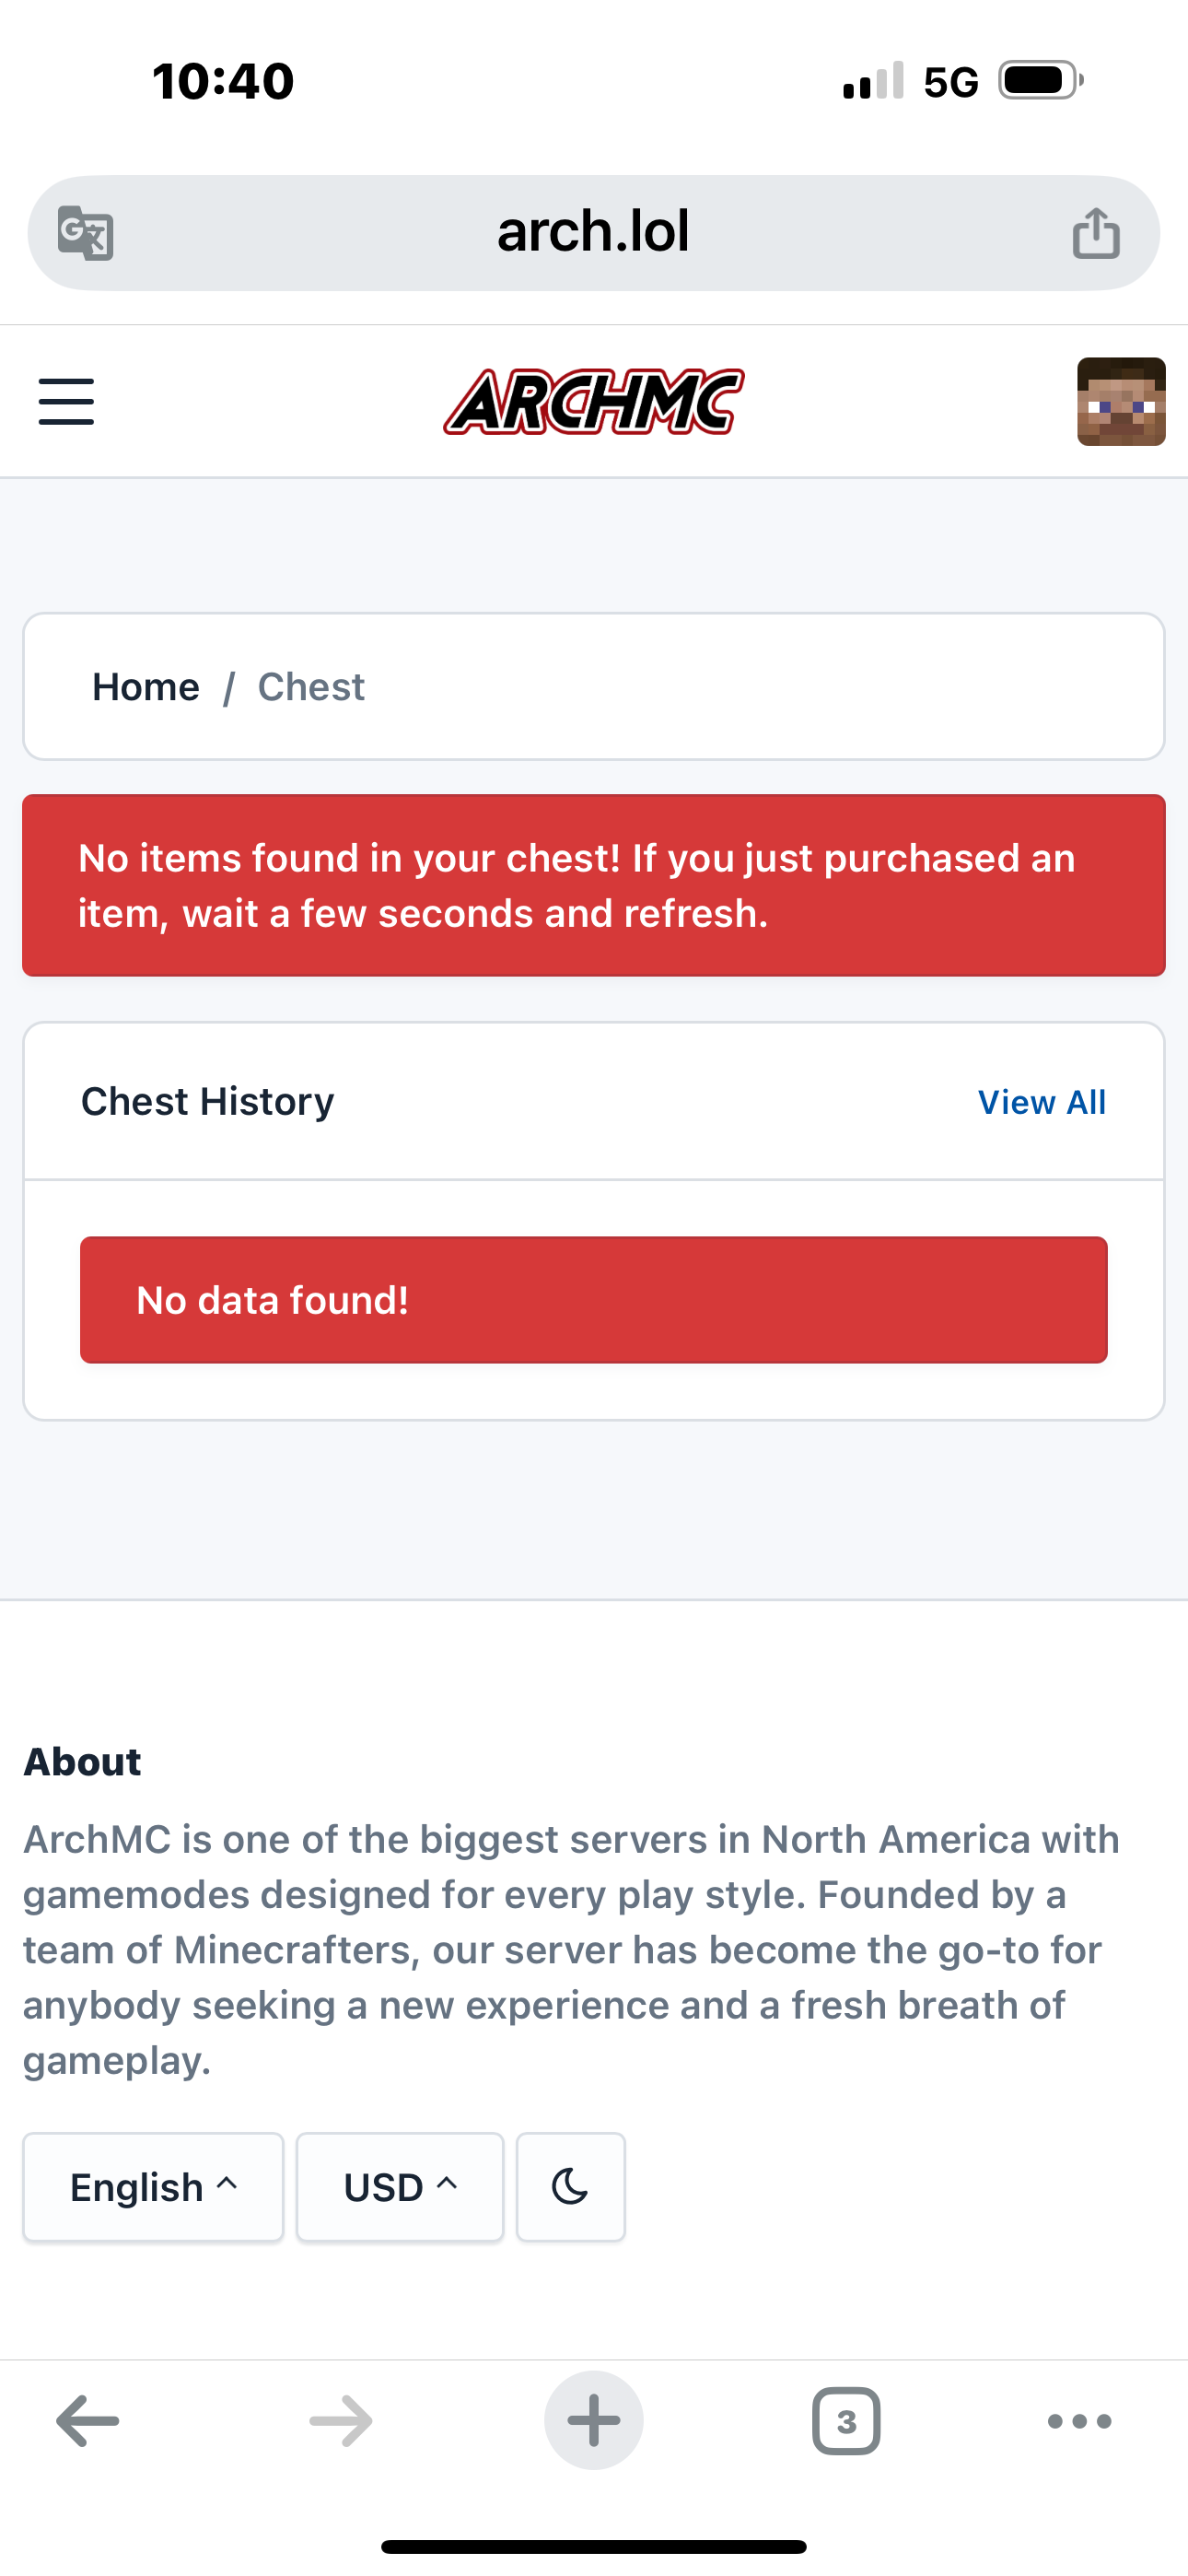Tap the browser back arrow
The image size is (1188, 2576).
point(88,2421)
